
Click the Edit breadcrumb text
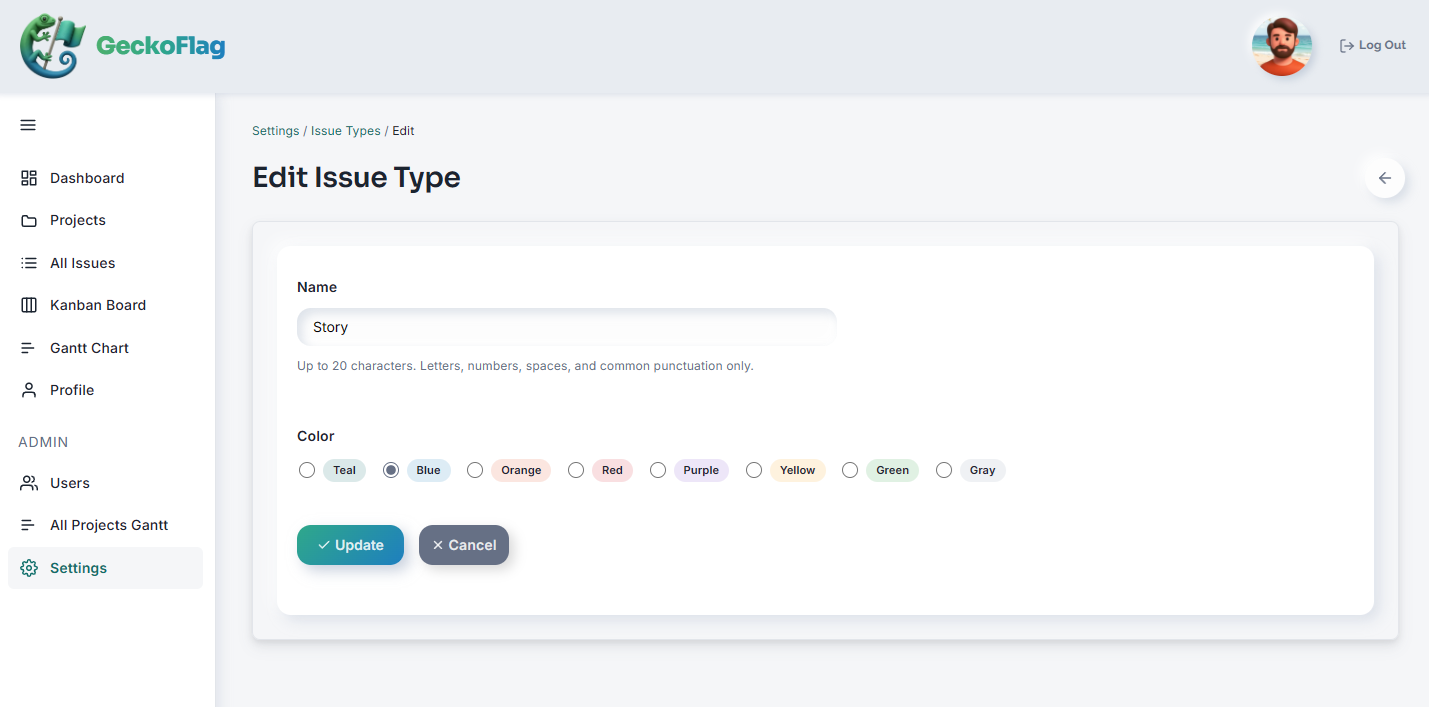coord(403,131)
